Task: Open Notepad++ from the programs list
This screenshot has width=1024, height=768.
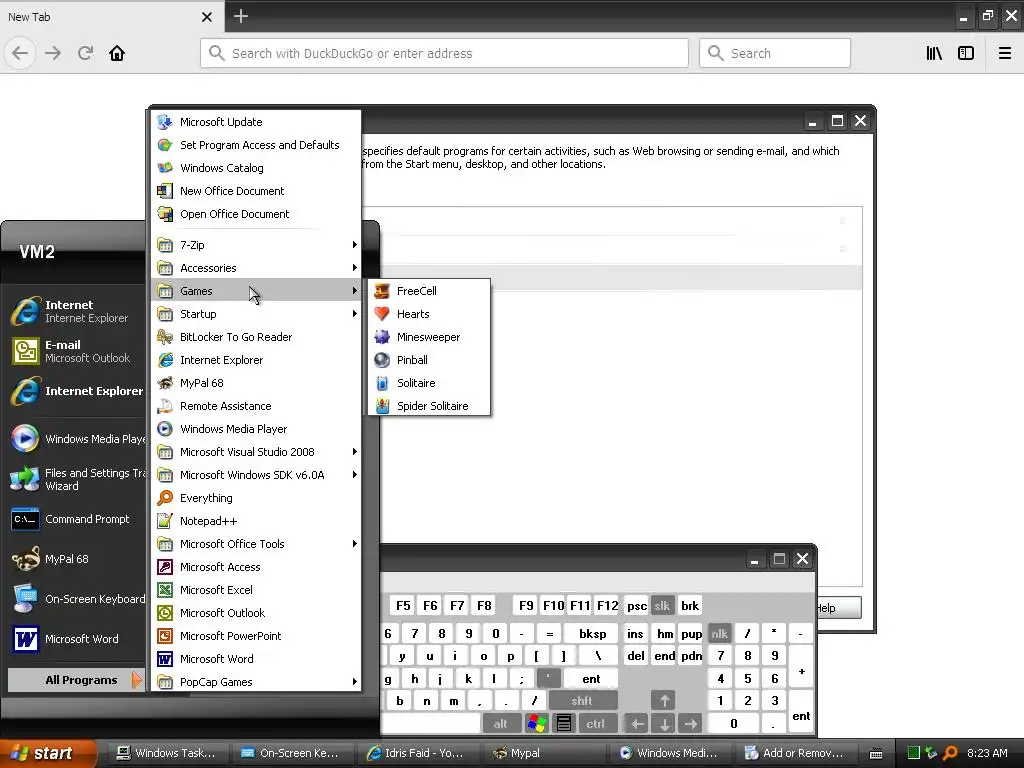Action: pos(256,520)
